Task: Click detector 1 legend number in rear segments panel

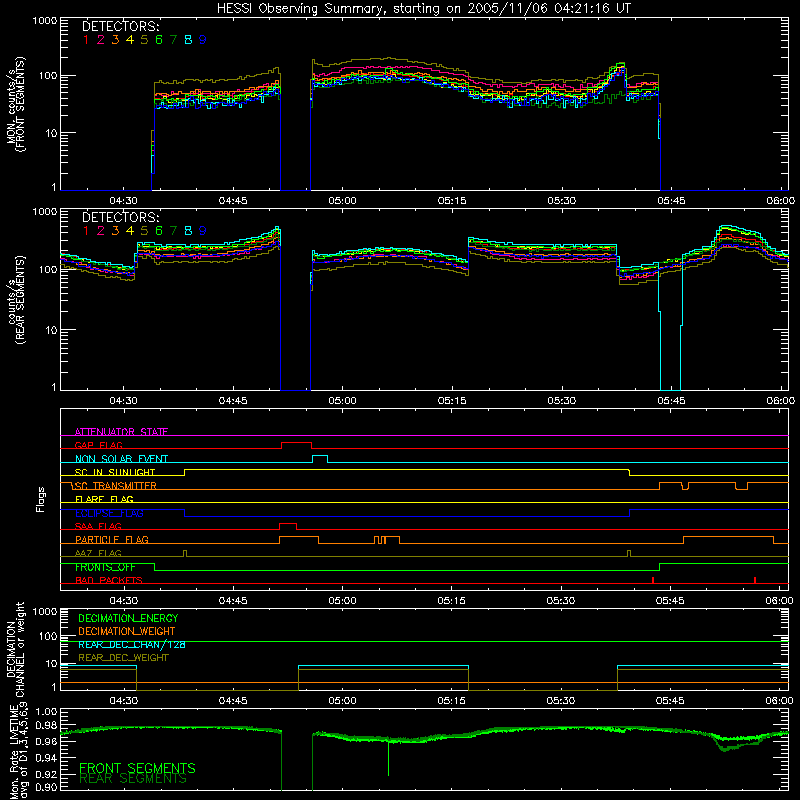Action: [x=86, y=231]
